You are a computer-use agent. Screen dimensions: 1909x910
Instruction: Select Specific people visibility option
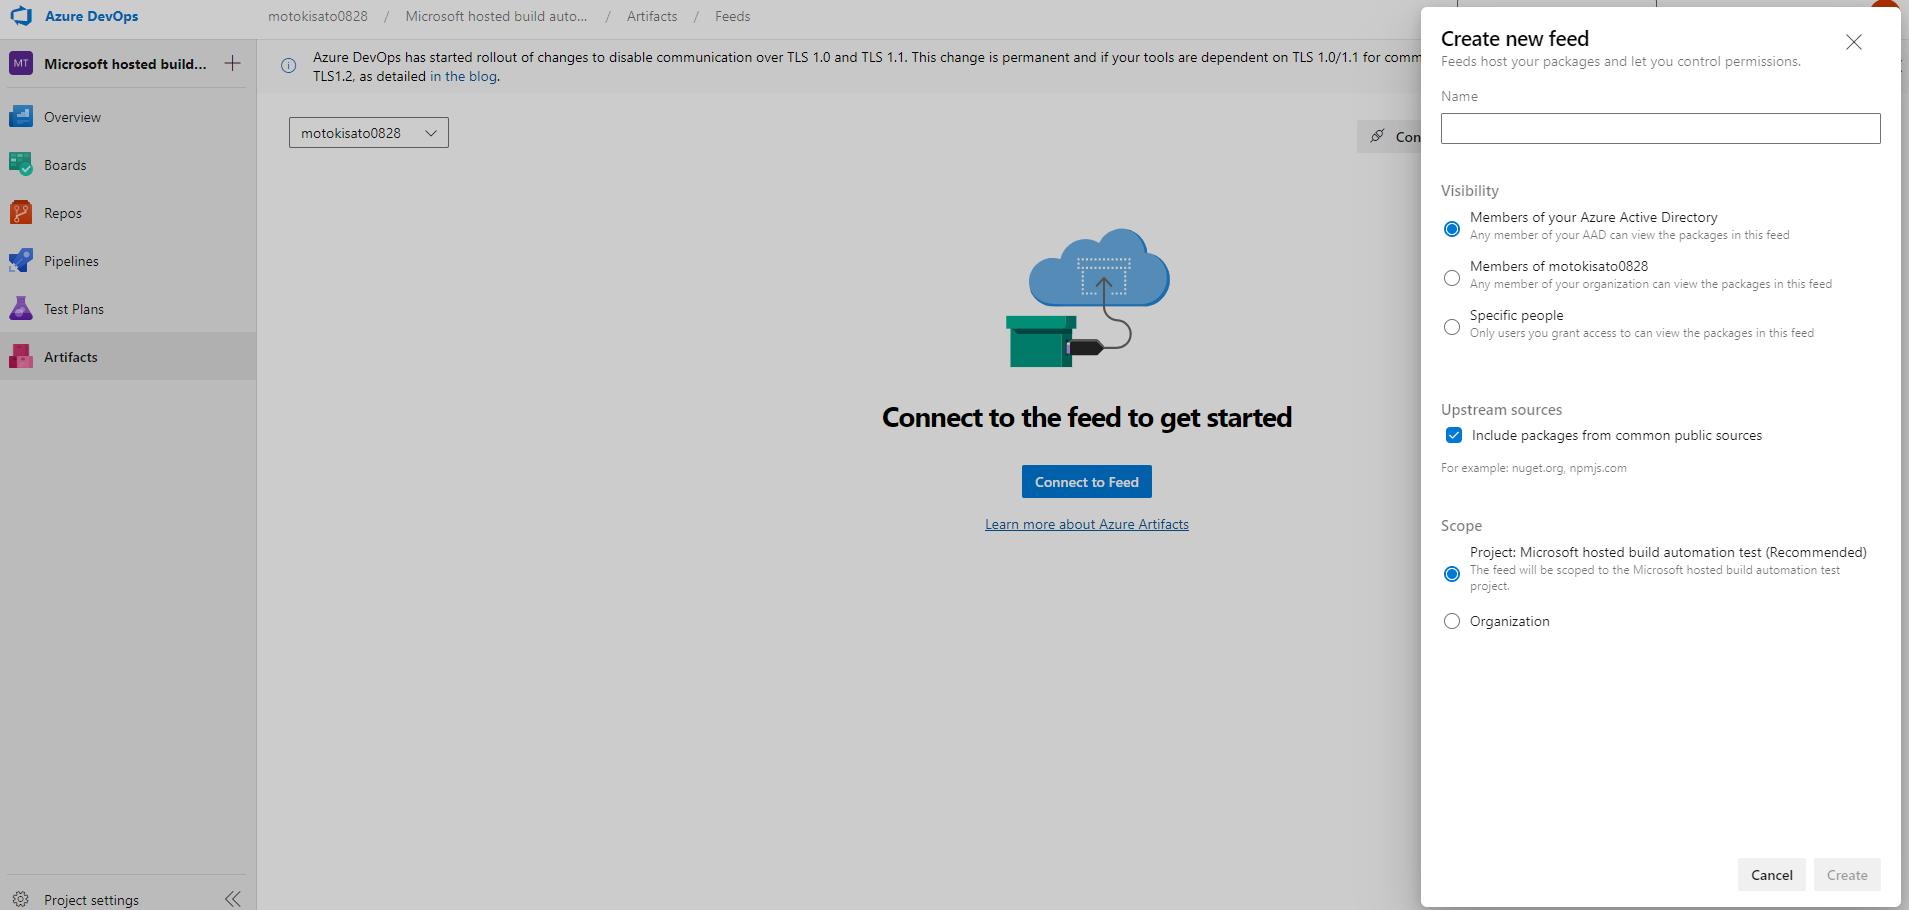click(1452, 327)
